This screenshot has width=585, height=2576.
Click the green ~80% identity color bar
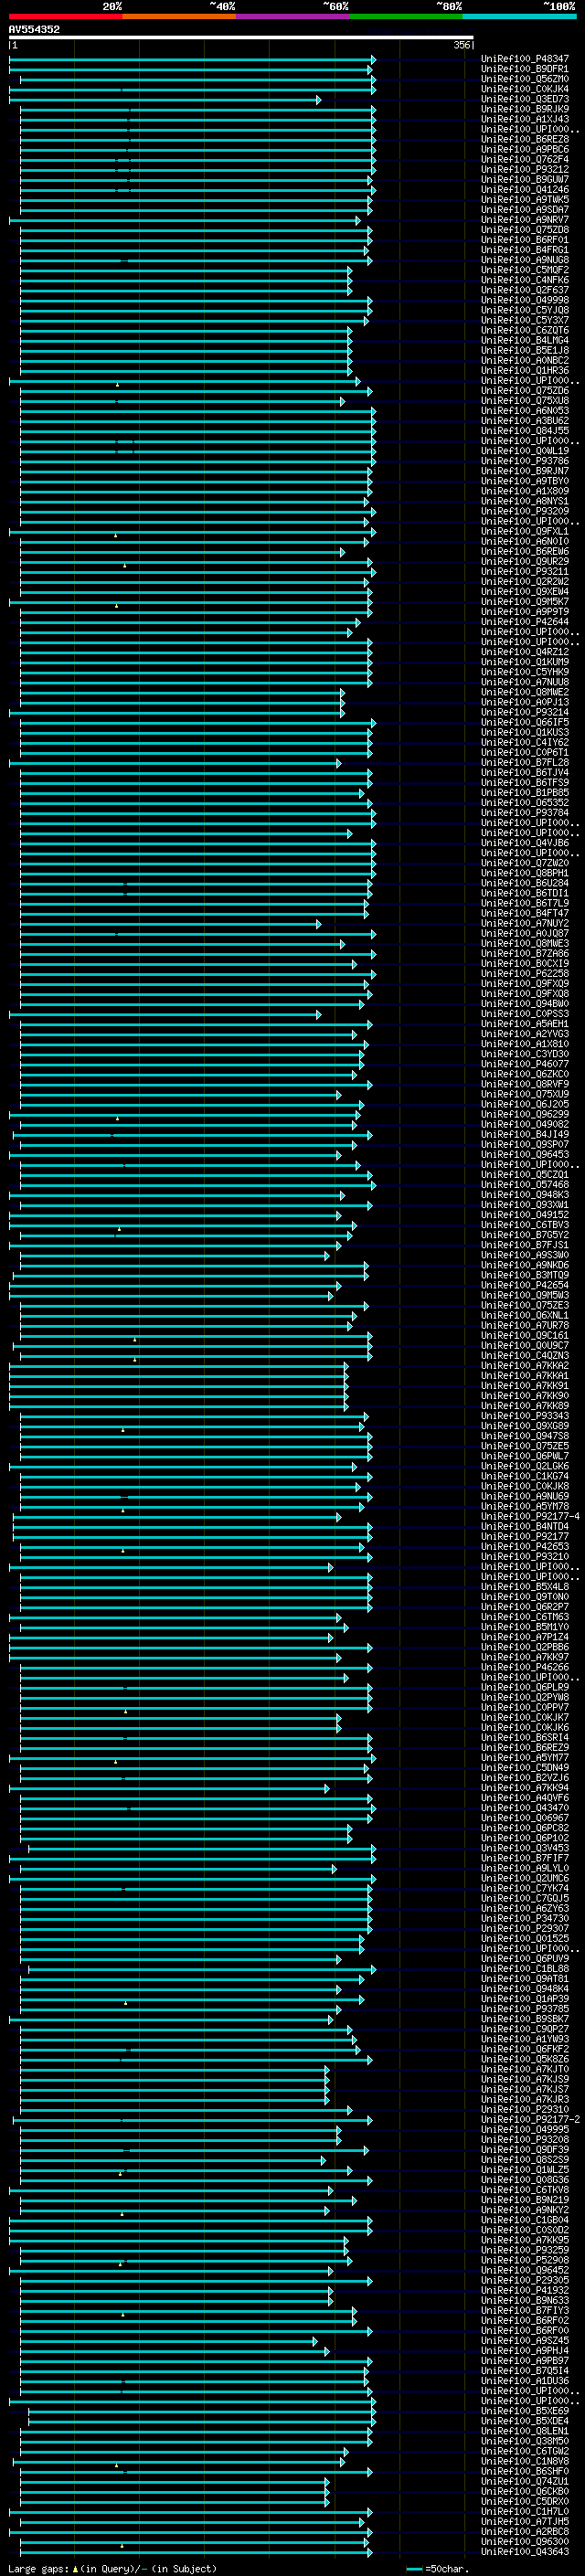click(x=406, y=17)
